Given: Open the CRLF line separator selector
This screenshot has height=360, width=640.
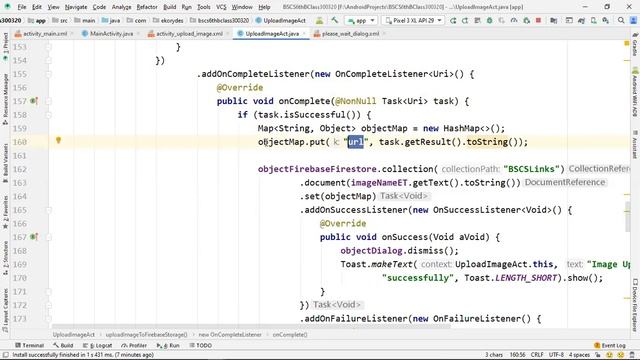Looking at the screenshot, I should click(x=537, y=355).
